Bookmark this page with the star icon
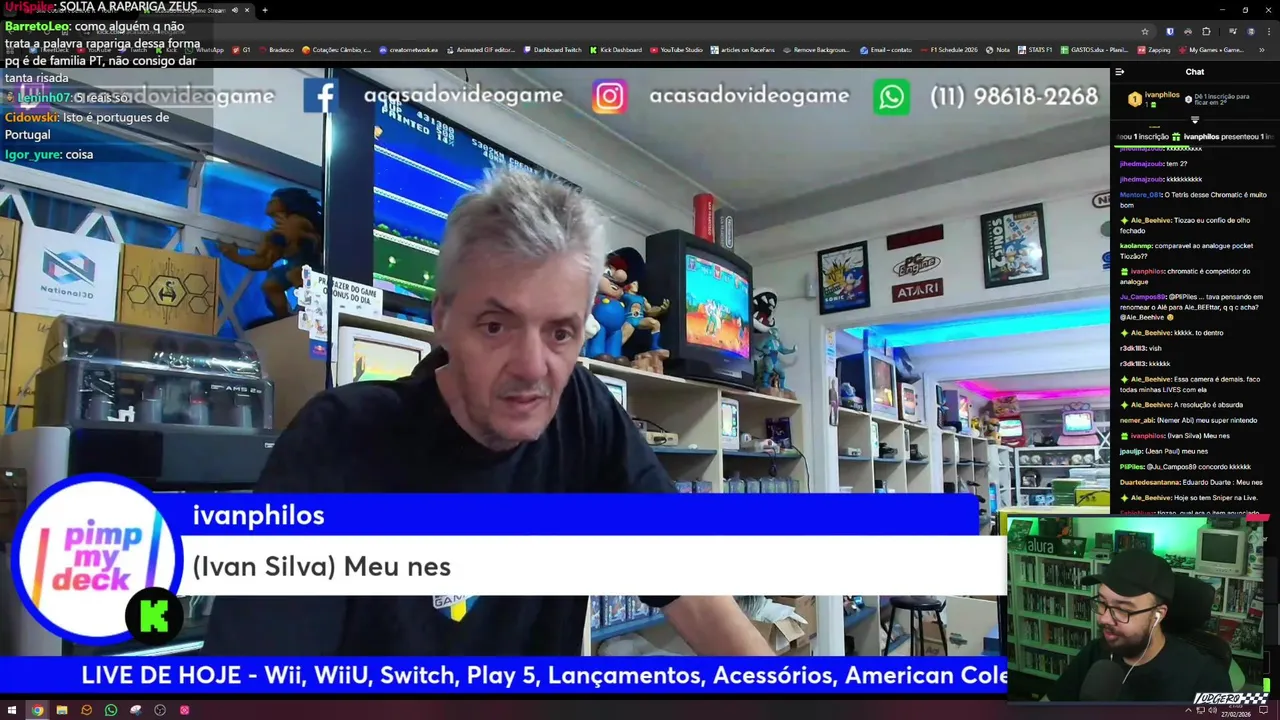 (x=1147, y=31)
